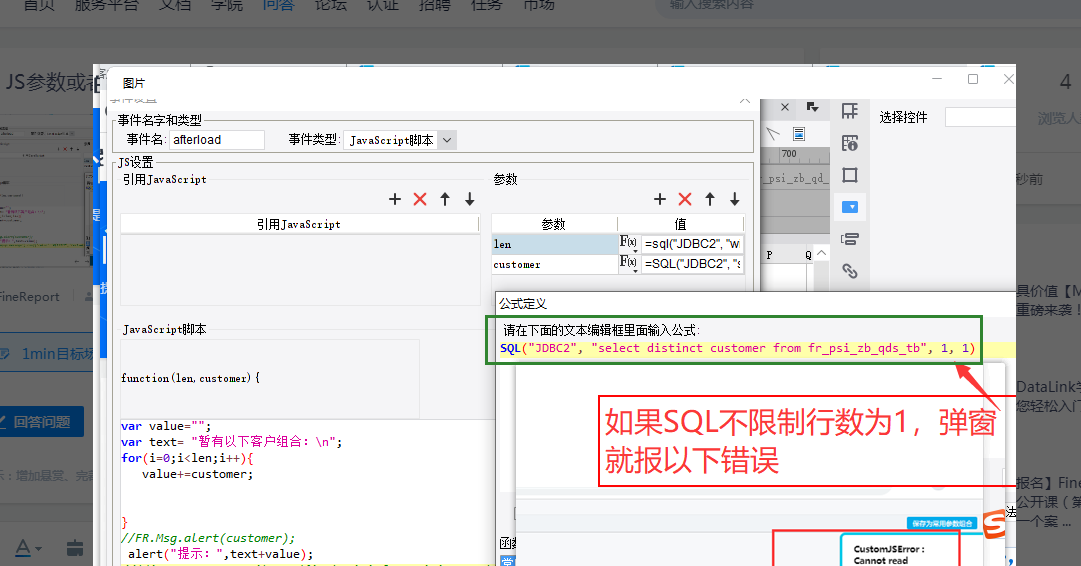Open floating element panel icon
Image resolution: width=1081 pixels, height=566 pixels.
pos(850,175)
